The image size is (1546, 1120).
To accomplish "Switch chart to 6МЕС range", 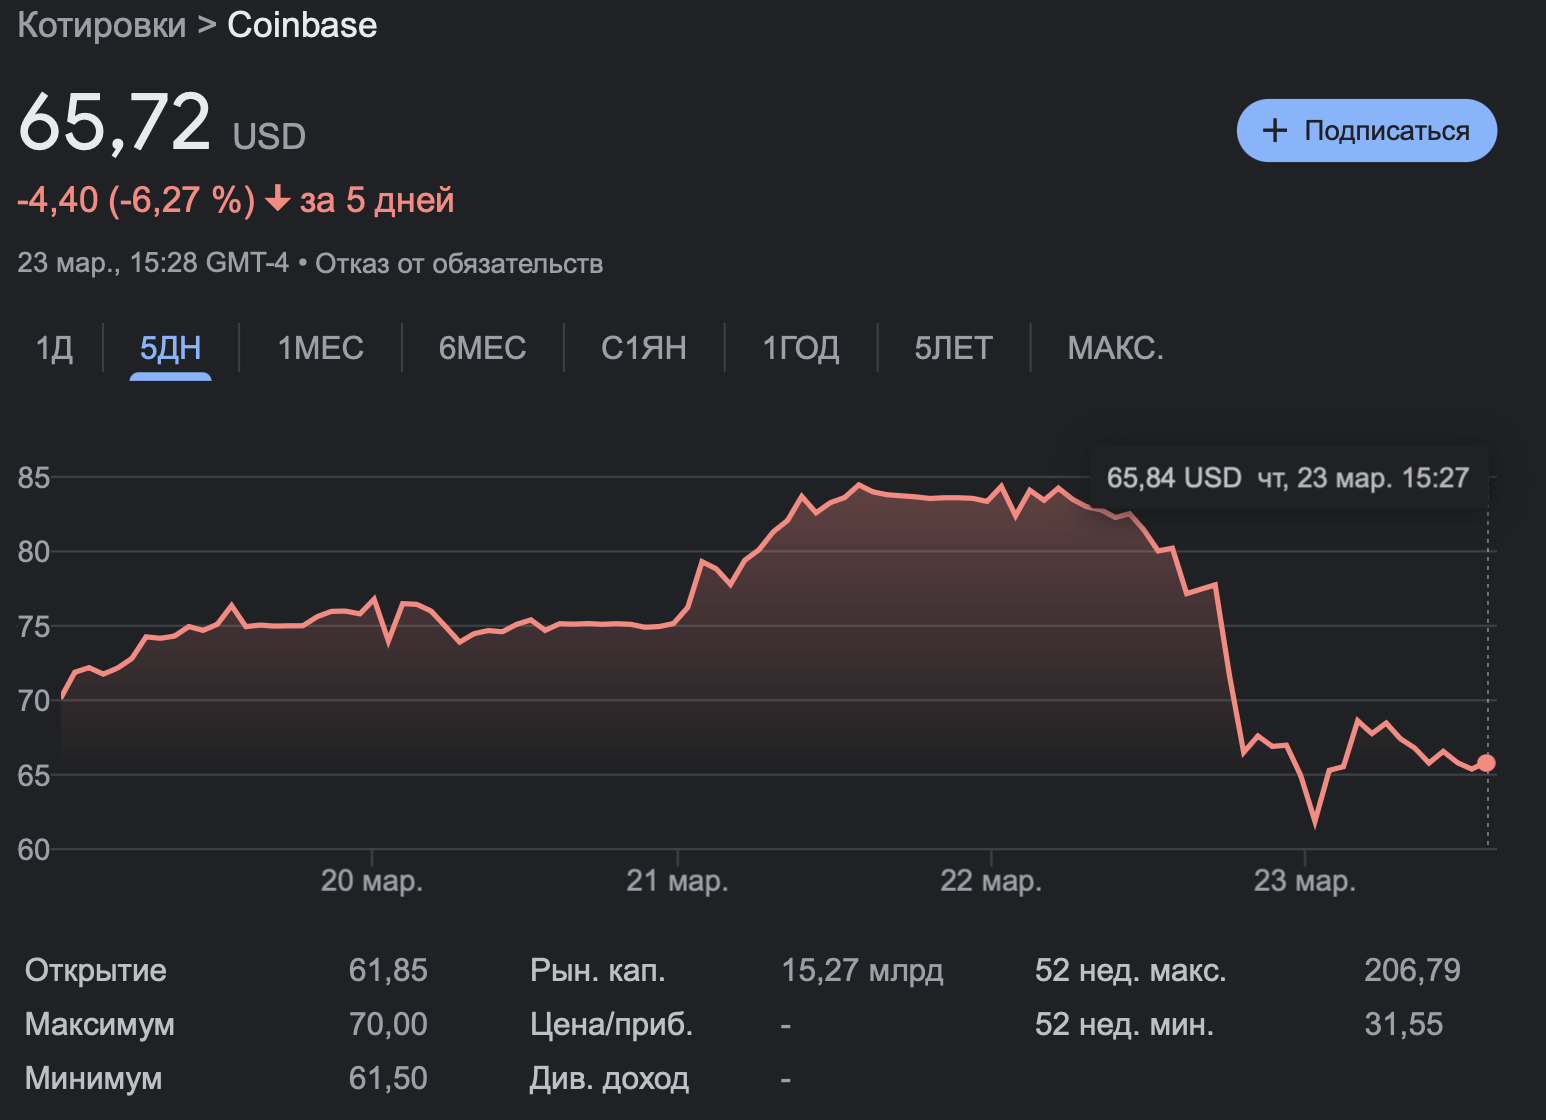I will [x=483, y=348].
